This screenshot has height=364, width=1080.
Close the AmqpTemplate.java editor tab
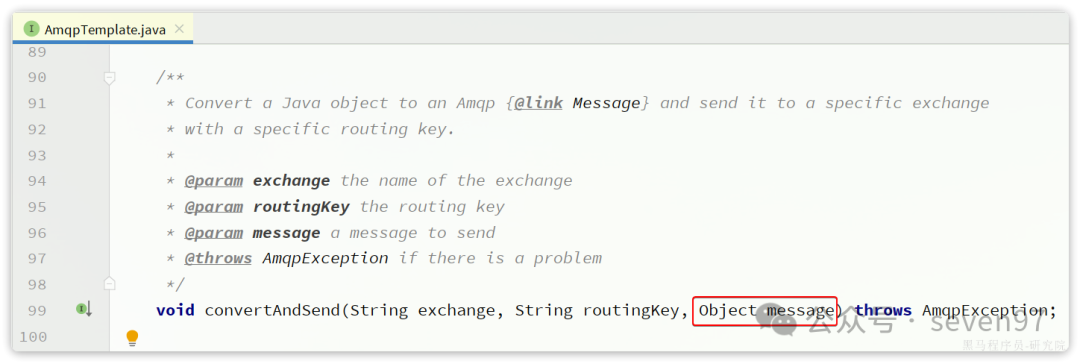click(179, 29)
